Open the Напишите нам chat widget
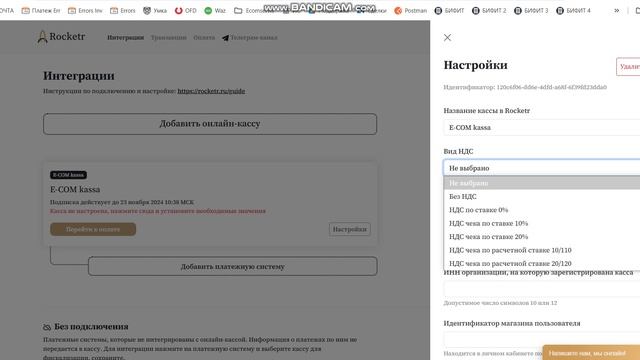Screen dimensions: 640x360 pos(591,353)
